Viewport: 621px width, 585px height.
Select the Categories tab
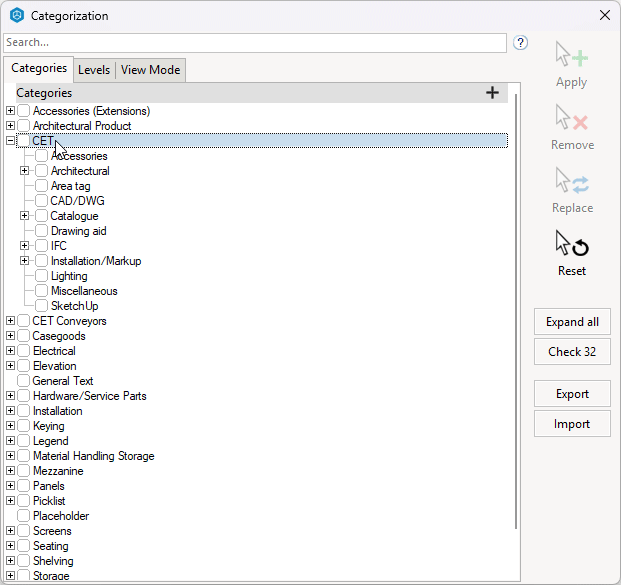pos(39,68)
